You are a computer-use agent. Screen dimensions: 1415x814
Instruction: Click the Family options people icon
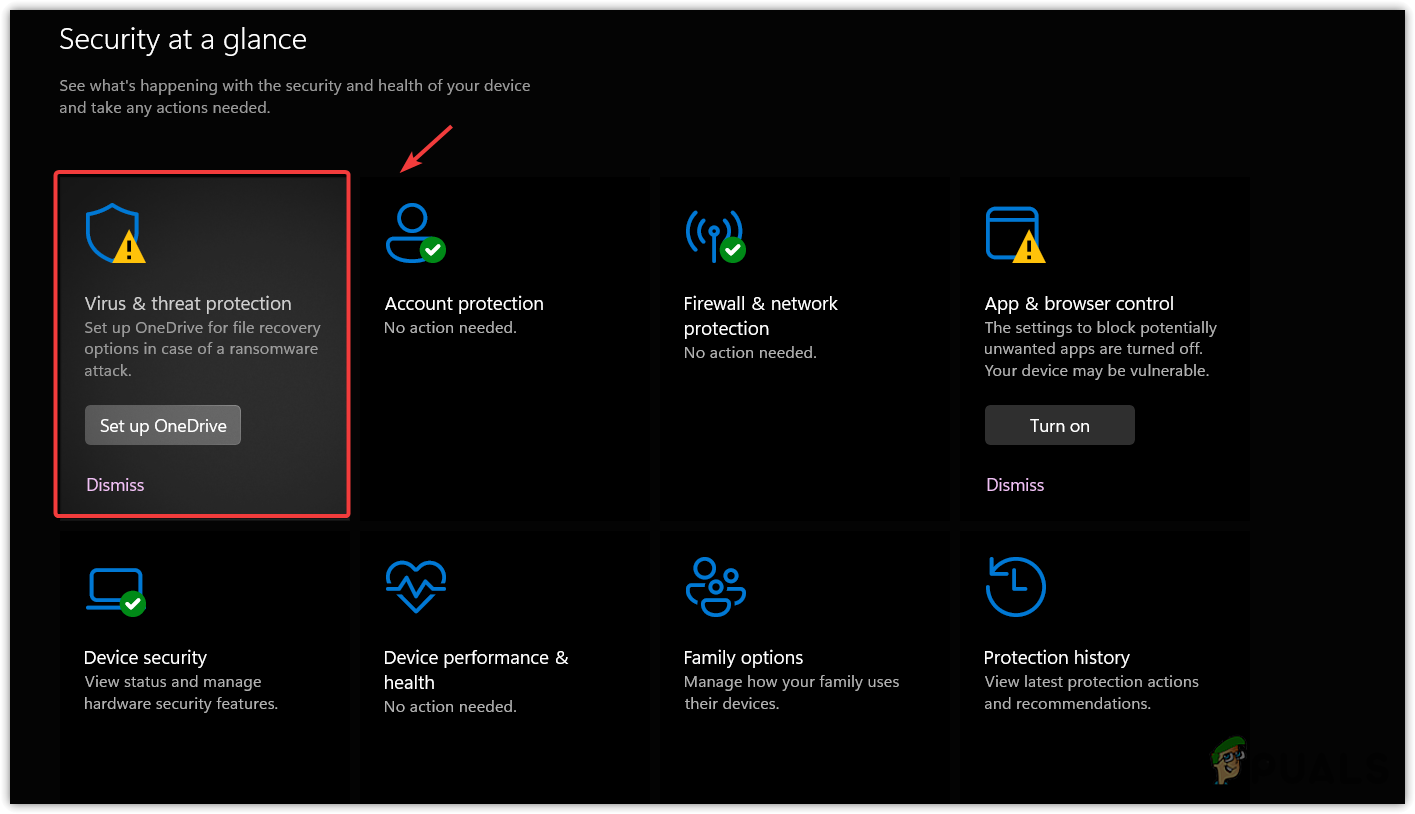pyautogui.click(x=715, y=586)
